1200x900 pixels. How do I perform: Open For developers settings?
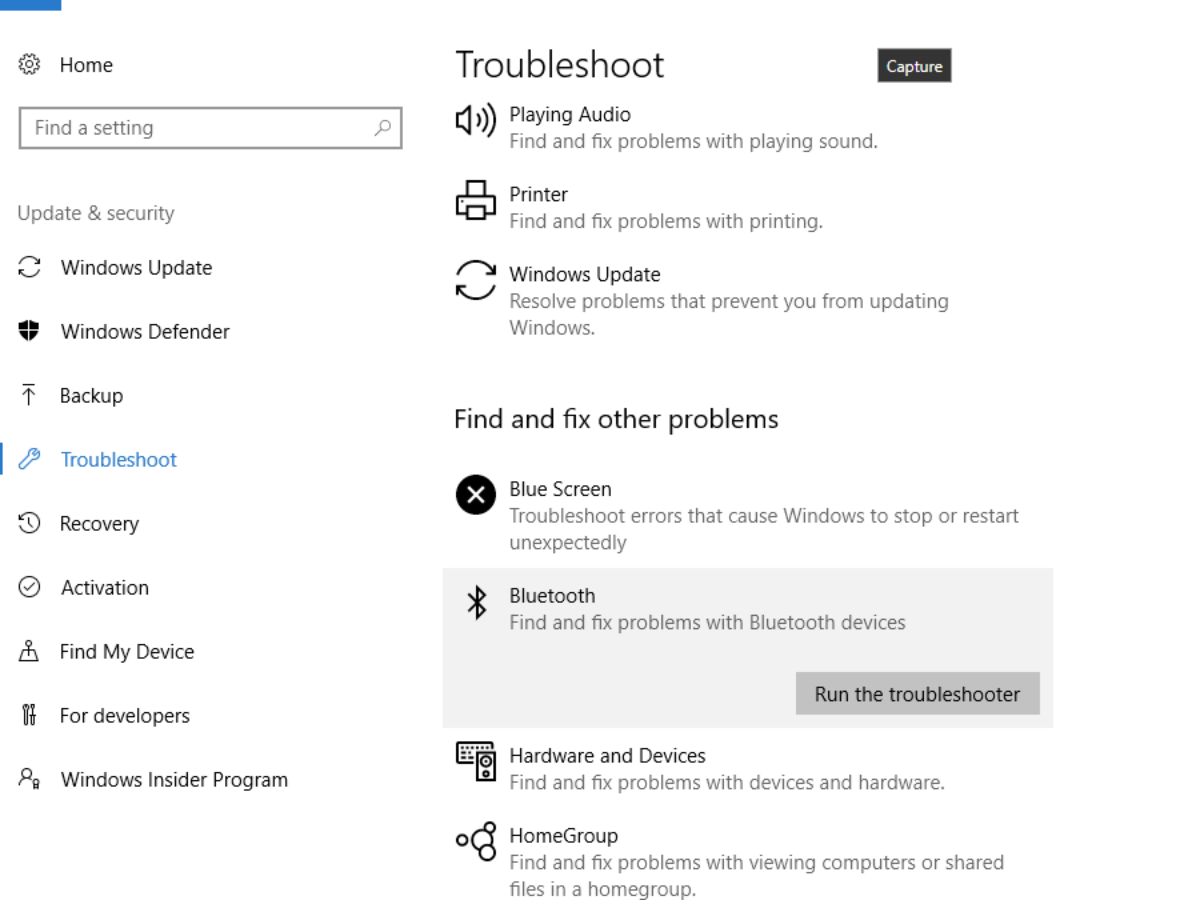click(x=124, y=716)
